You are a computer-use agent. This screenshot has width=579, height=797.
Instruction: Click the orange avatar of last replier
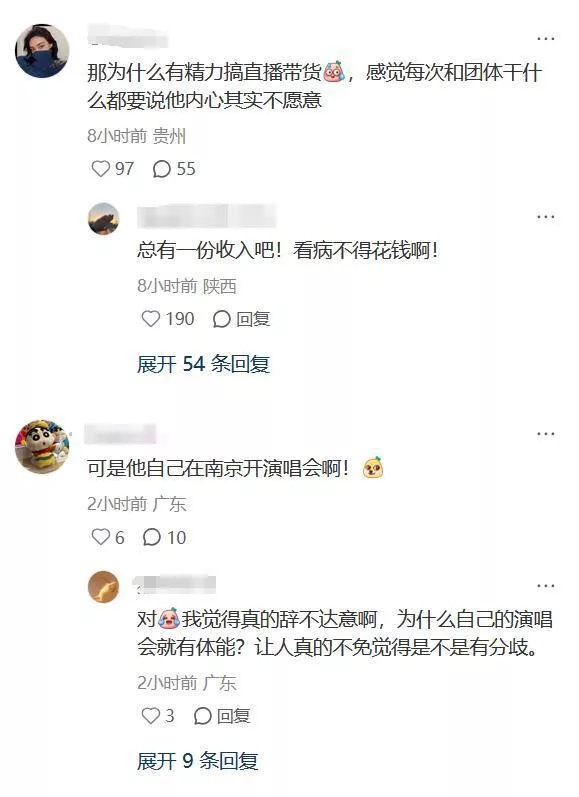point(104,587)
